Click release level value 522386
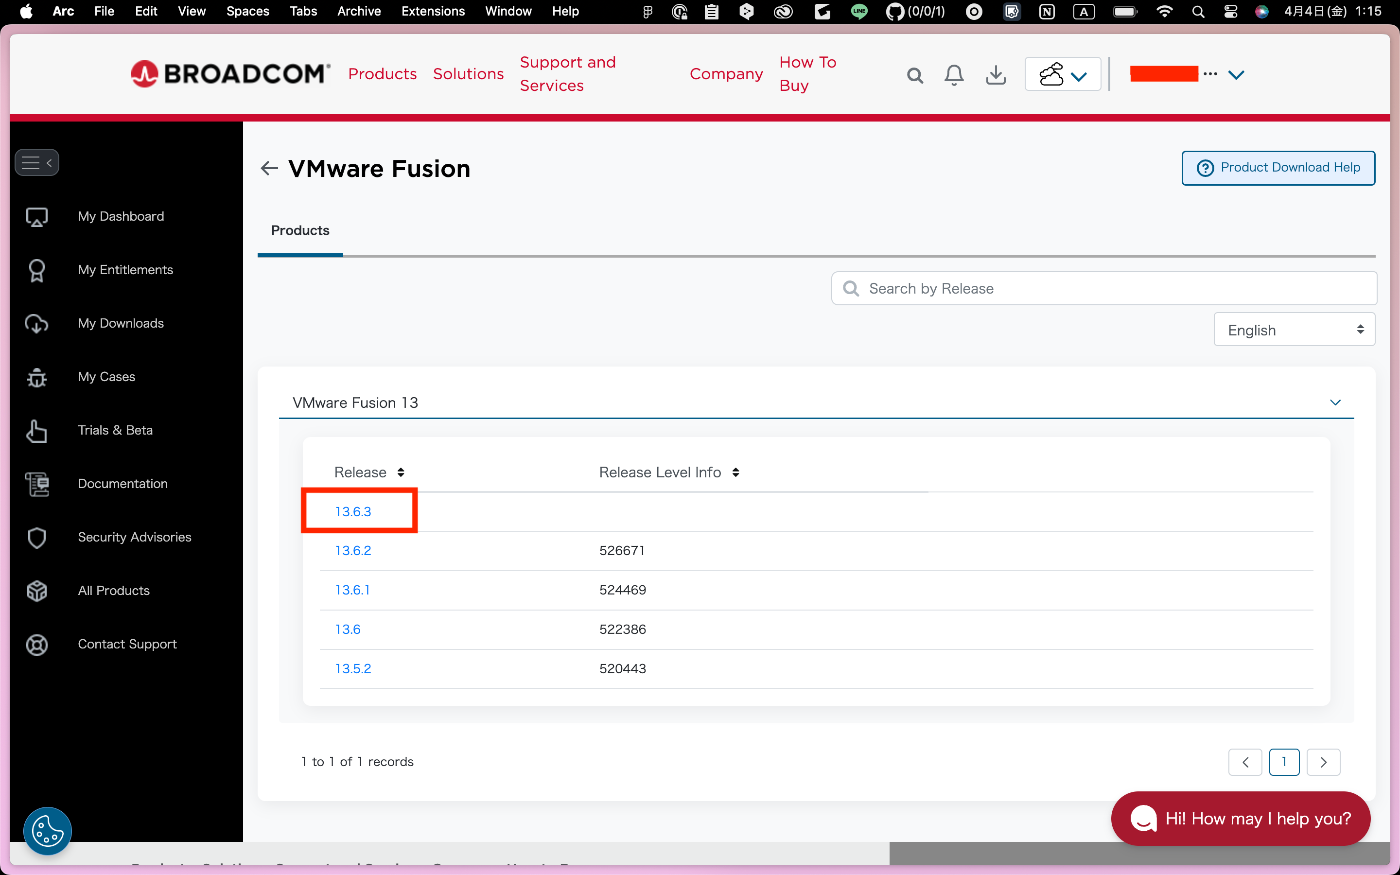Image resolution: width=1400 pixels, height=875 pixels. pyautogui.click(x=623, y=630)
